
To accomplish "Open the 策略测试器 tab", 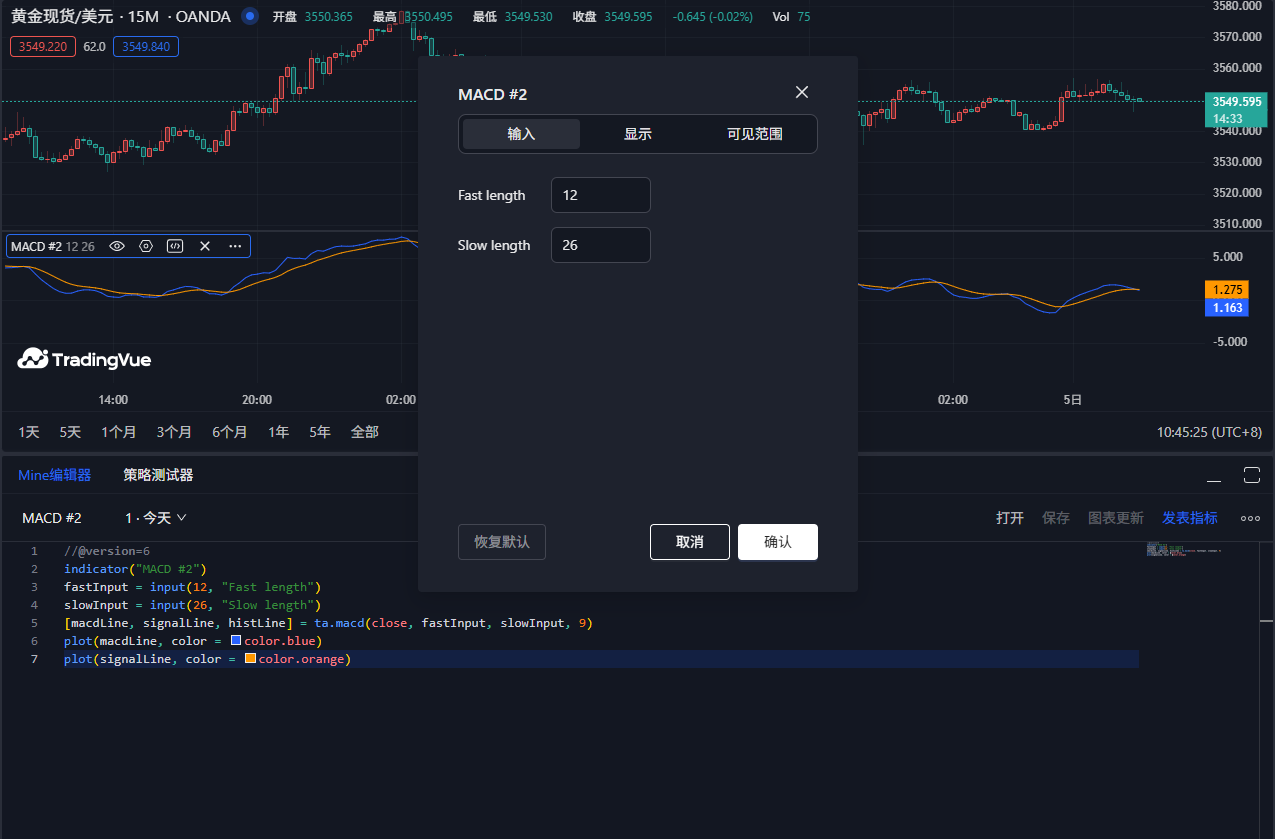I will click(x=158, y=475).
